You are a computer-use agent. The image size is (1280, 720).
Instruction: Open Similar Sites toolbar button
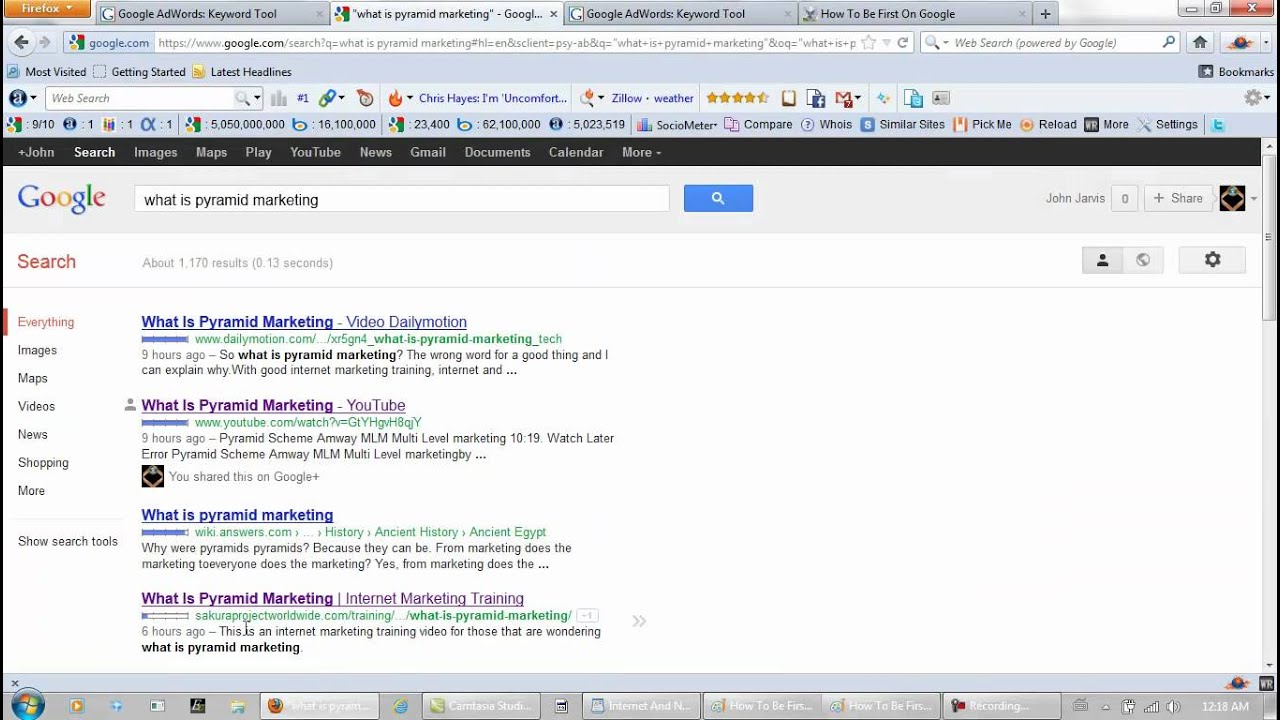point(903,125)
